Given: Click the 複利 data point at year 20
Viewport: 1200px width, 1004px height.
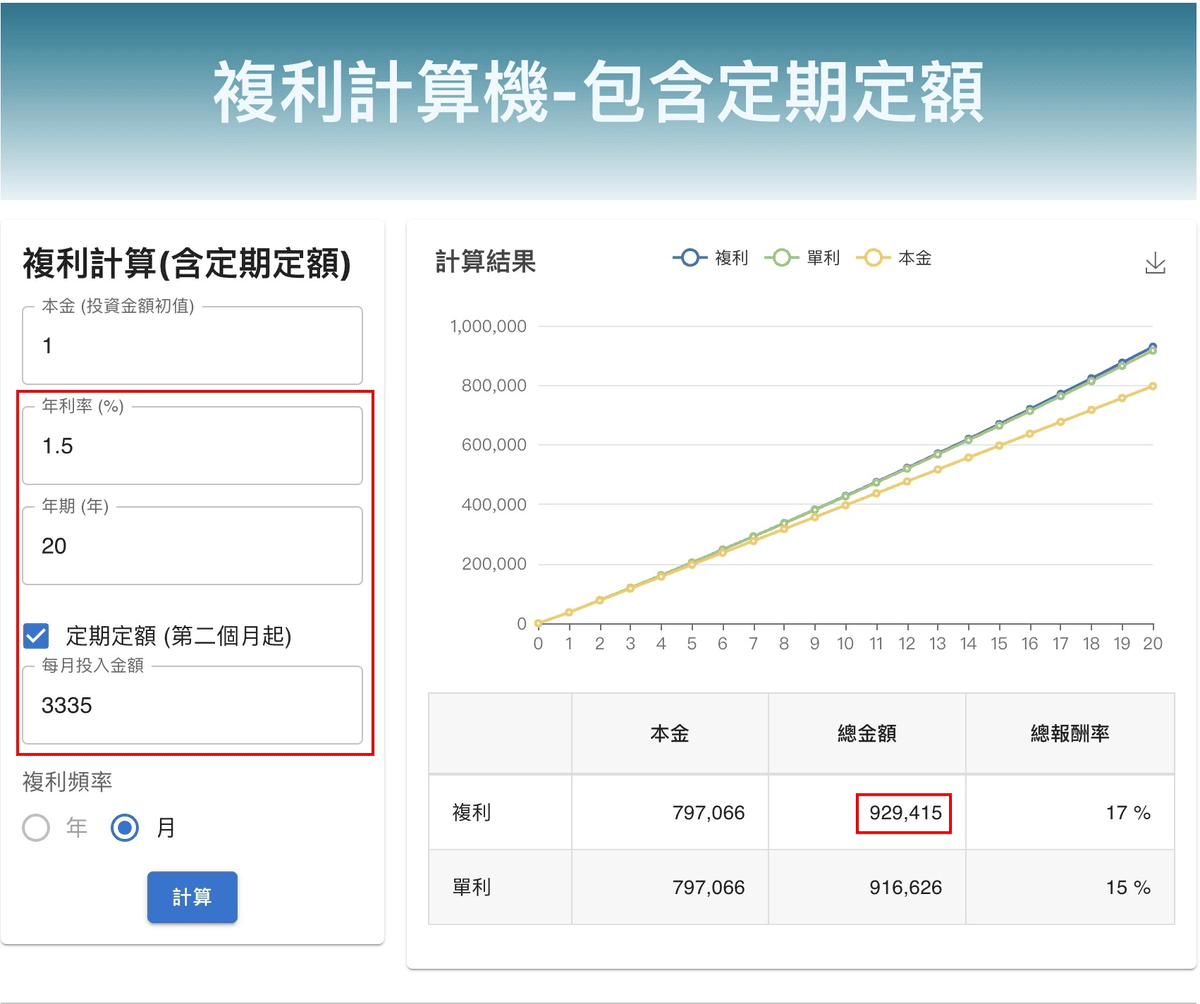Looking at the screenshot, I should pyautogui.click(x=1152, y=347).
